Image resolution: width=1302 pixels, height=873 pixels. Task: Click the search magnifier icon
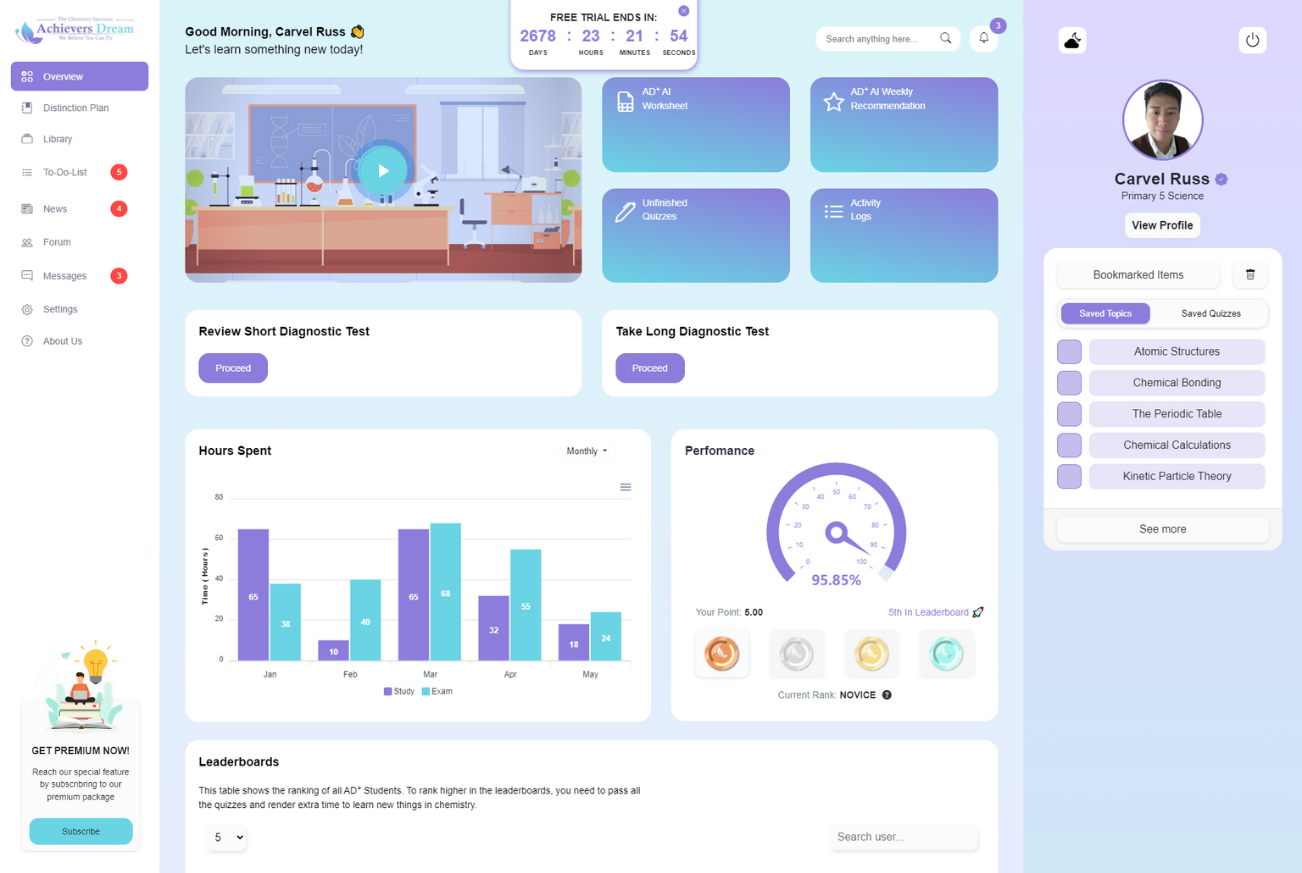click(x=945, y=39)
